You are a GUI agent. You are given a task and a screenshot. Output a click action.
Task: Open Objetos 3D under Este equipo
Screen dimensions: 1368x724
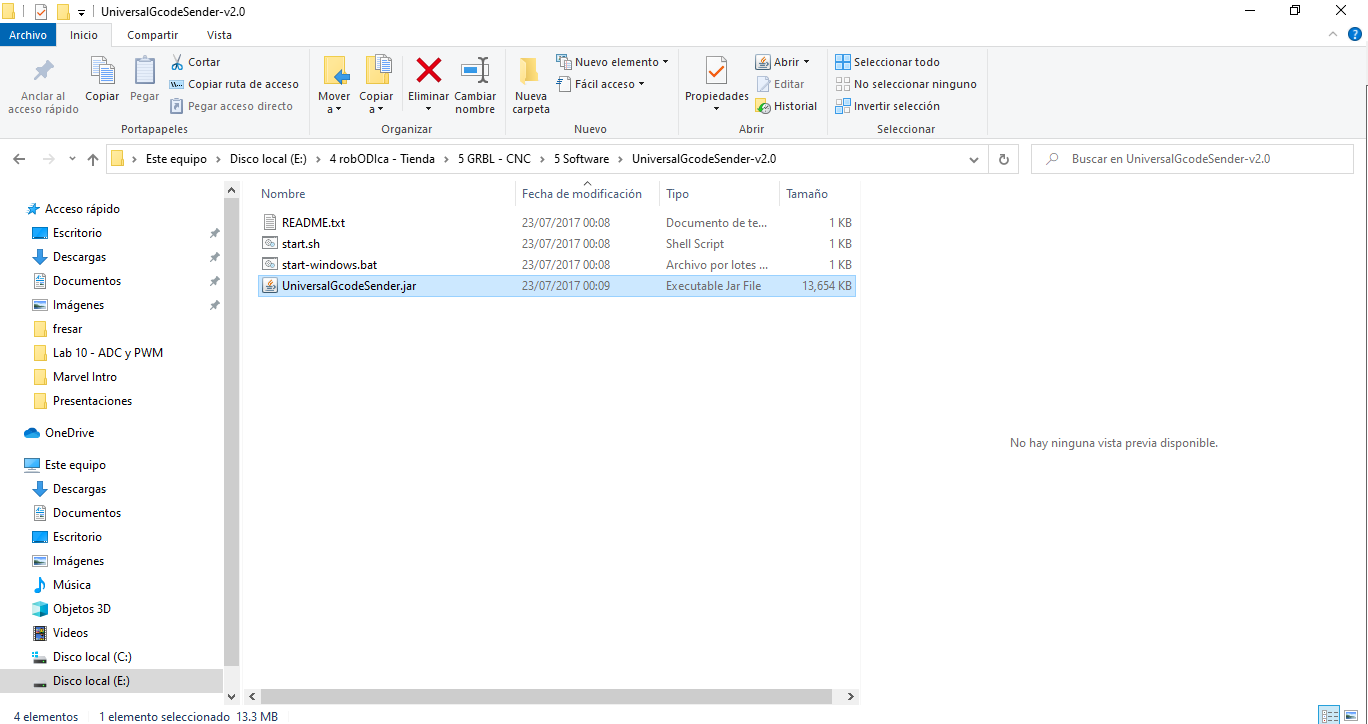(x=82, y=609)
